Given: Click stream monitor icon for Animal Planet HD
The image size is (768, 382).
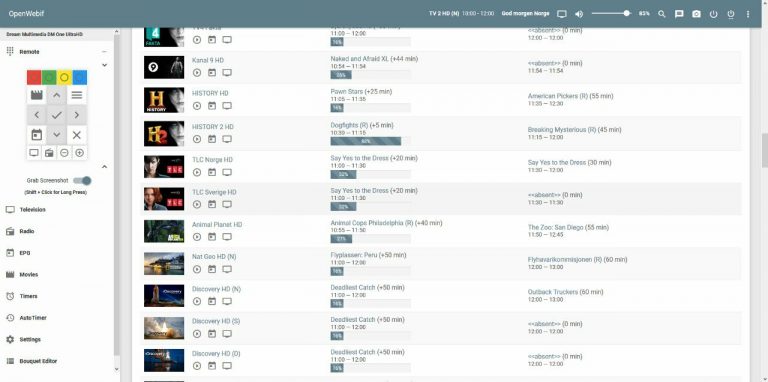Looking at the screenshot, I should [227, 237].
